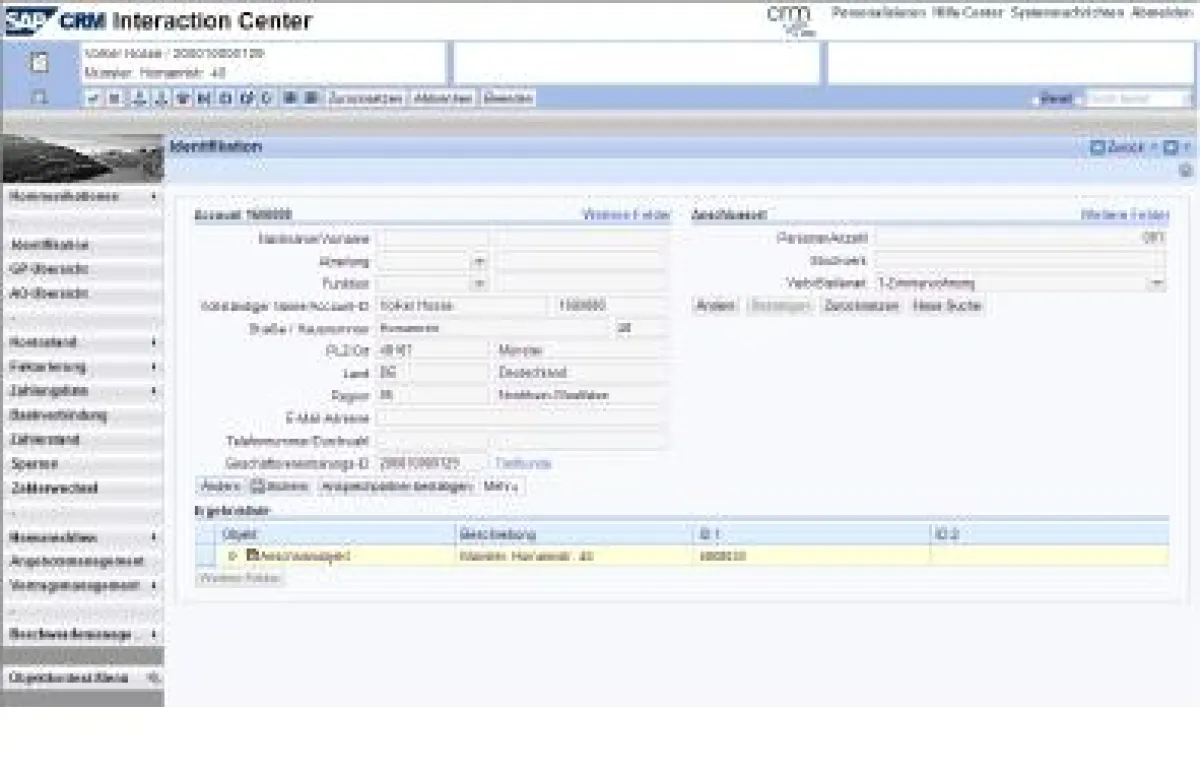Click the SAP logo in the top corner
Viewport: 1200px width, 774px height.
click(x=25, y=15)
